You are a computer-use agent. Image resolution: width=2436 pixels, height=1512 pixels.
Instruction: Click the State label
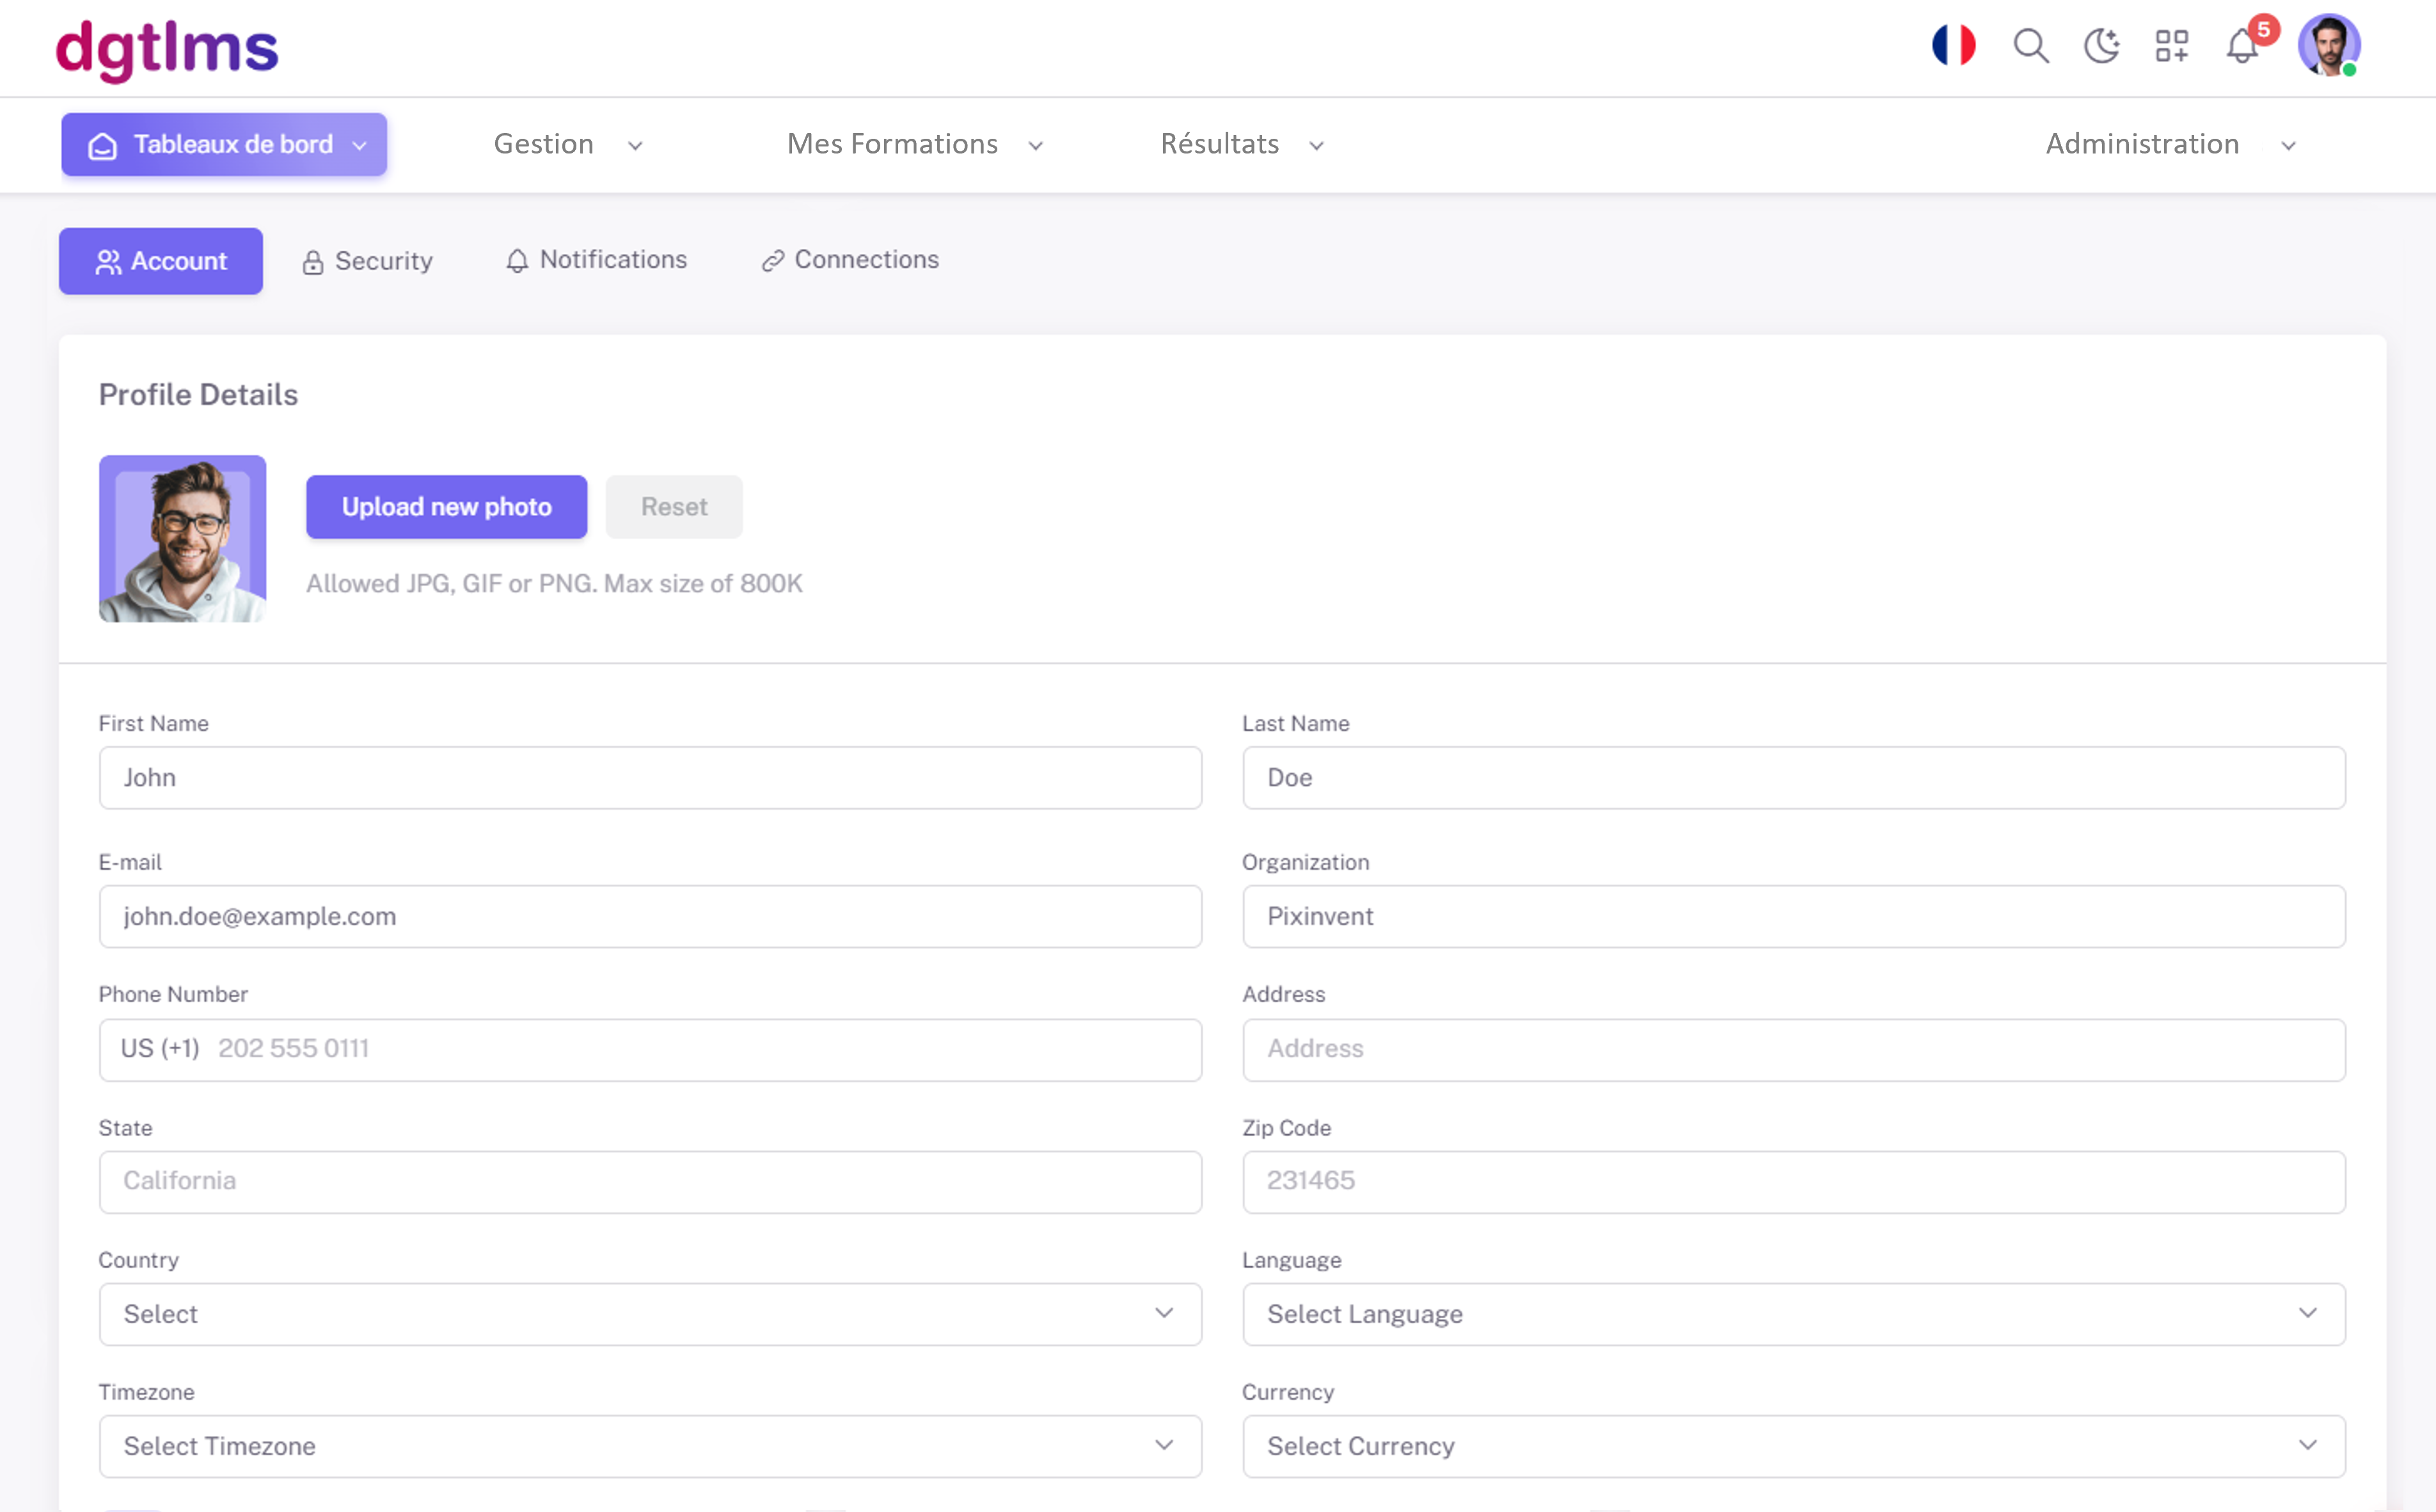125,1128
